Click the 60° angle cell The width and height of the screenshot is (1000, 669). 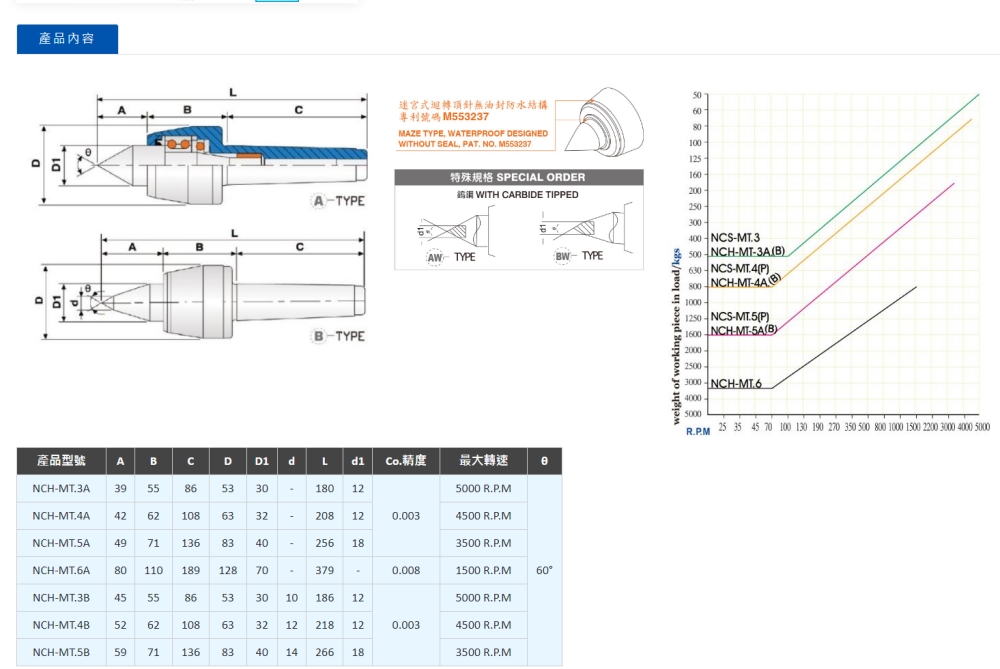(x=544, y=570)
